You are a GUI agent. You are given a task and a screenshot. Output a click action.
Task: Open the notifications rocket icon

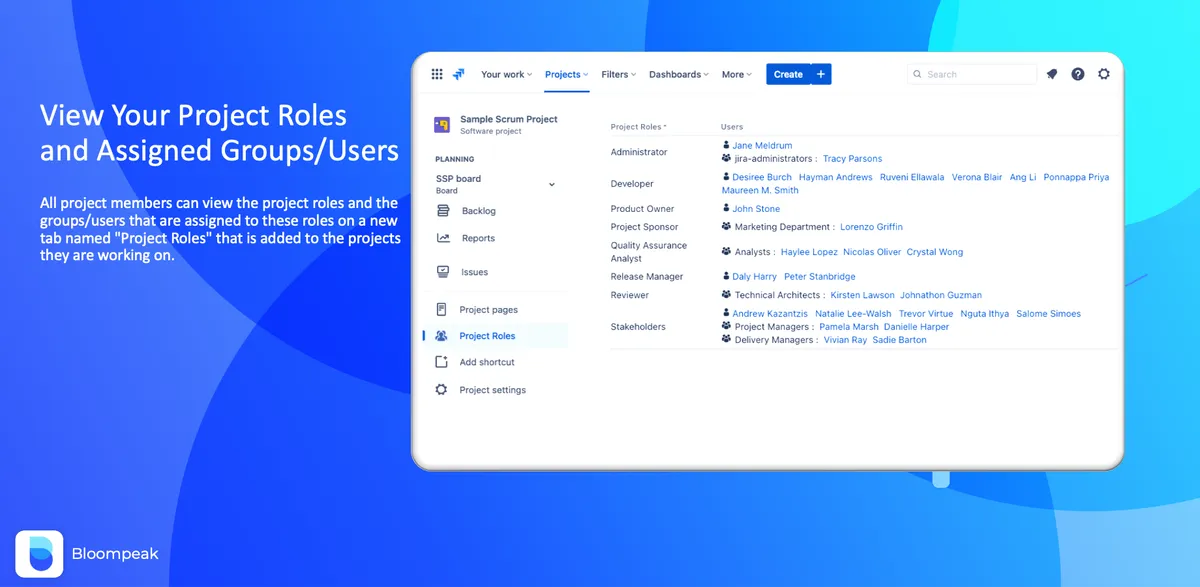pos(1052,74)
